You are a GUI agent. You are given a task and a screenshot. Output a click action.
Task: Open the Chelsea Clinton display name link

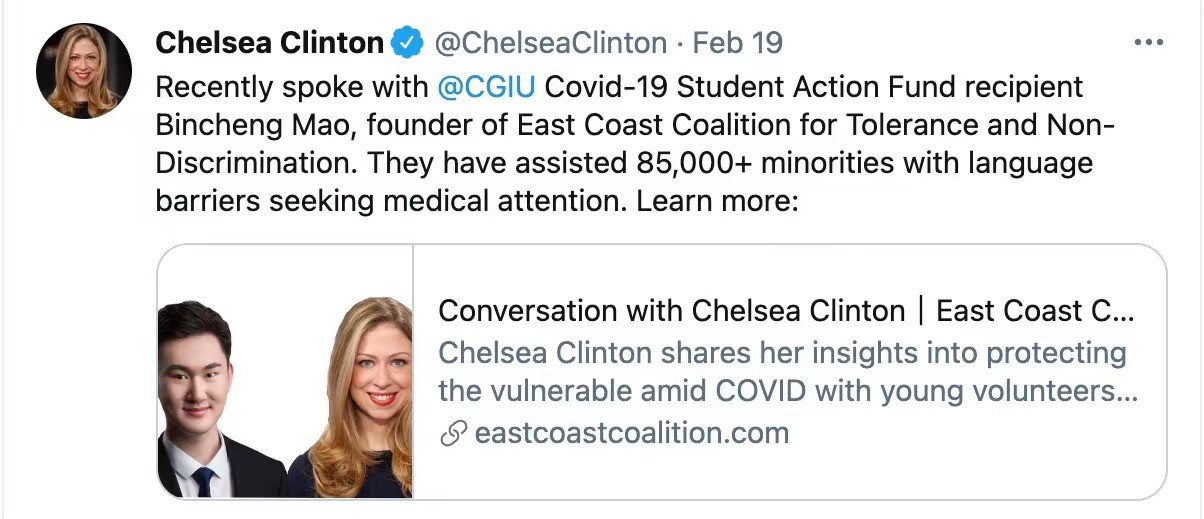(x=269, y=43)
